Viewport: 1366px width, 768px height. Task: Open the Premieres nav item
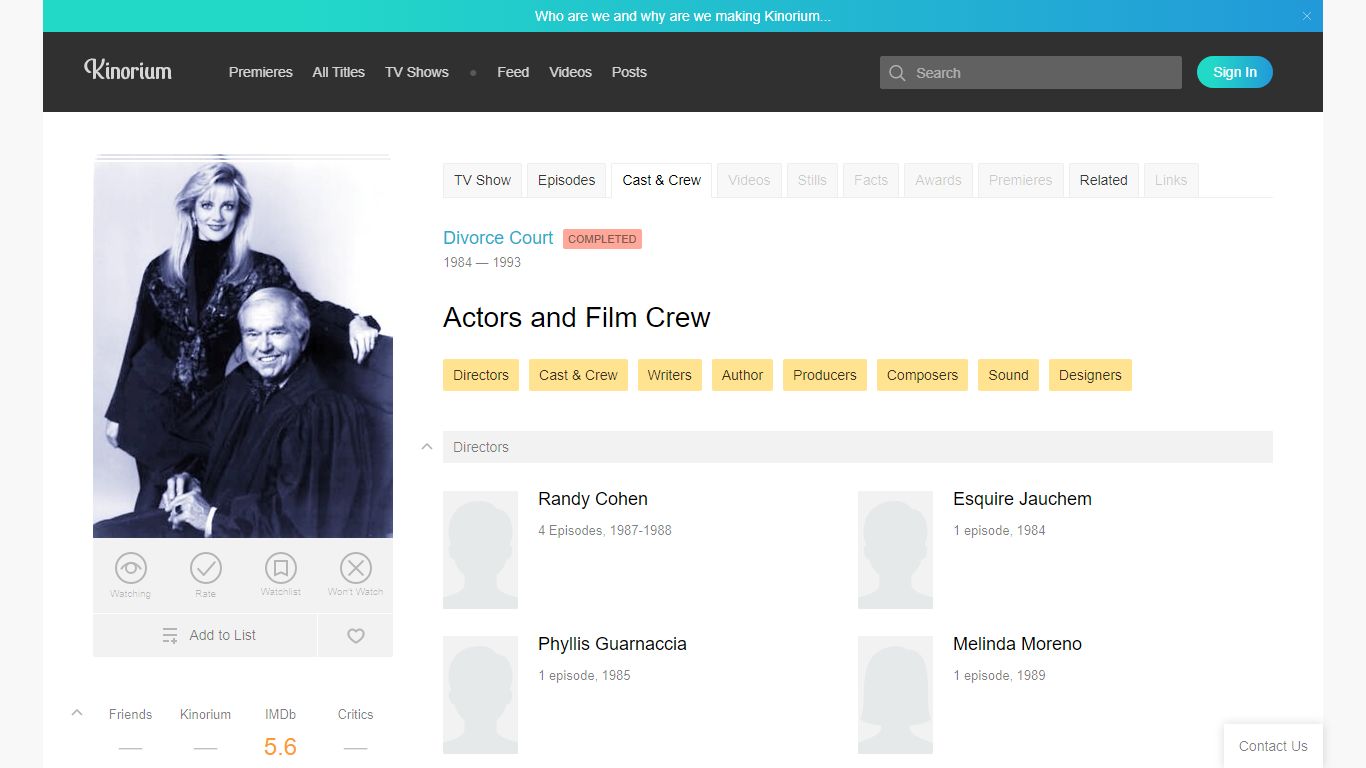click(261, 72)
